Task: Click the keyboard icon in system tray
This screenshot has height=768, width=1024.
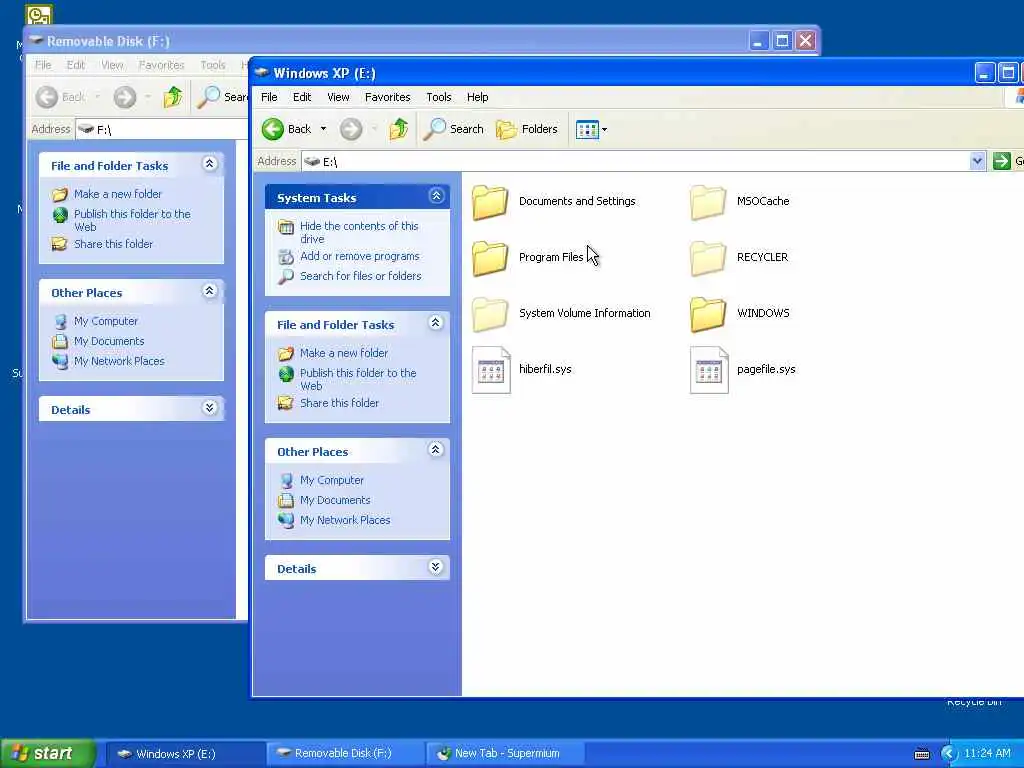Action: [921, 754]
